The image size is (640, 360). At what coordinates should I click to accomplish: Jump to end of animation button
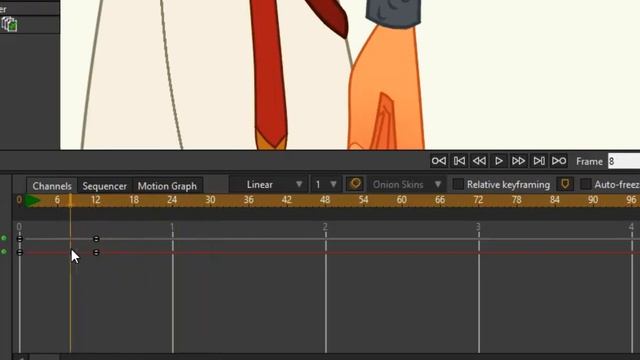pyautogui.click(x=559, y=161)
